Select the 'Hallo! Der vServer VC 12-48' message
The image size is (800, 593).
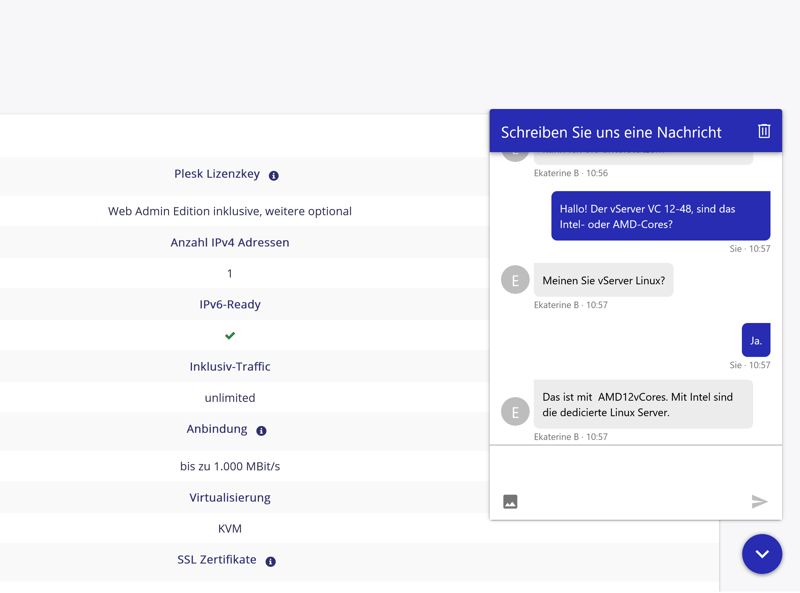(660, 216)
